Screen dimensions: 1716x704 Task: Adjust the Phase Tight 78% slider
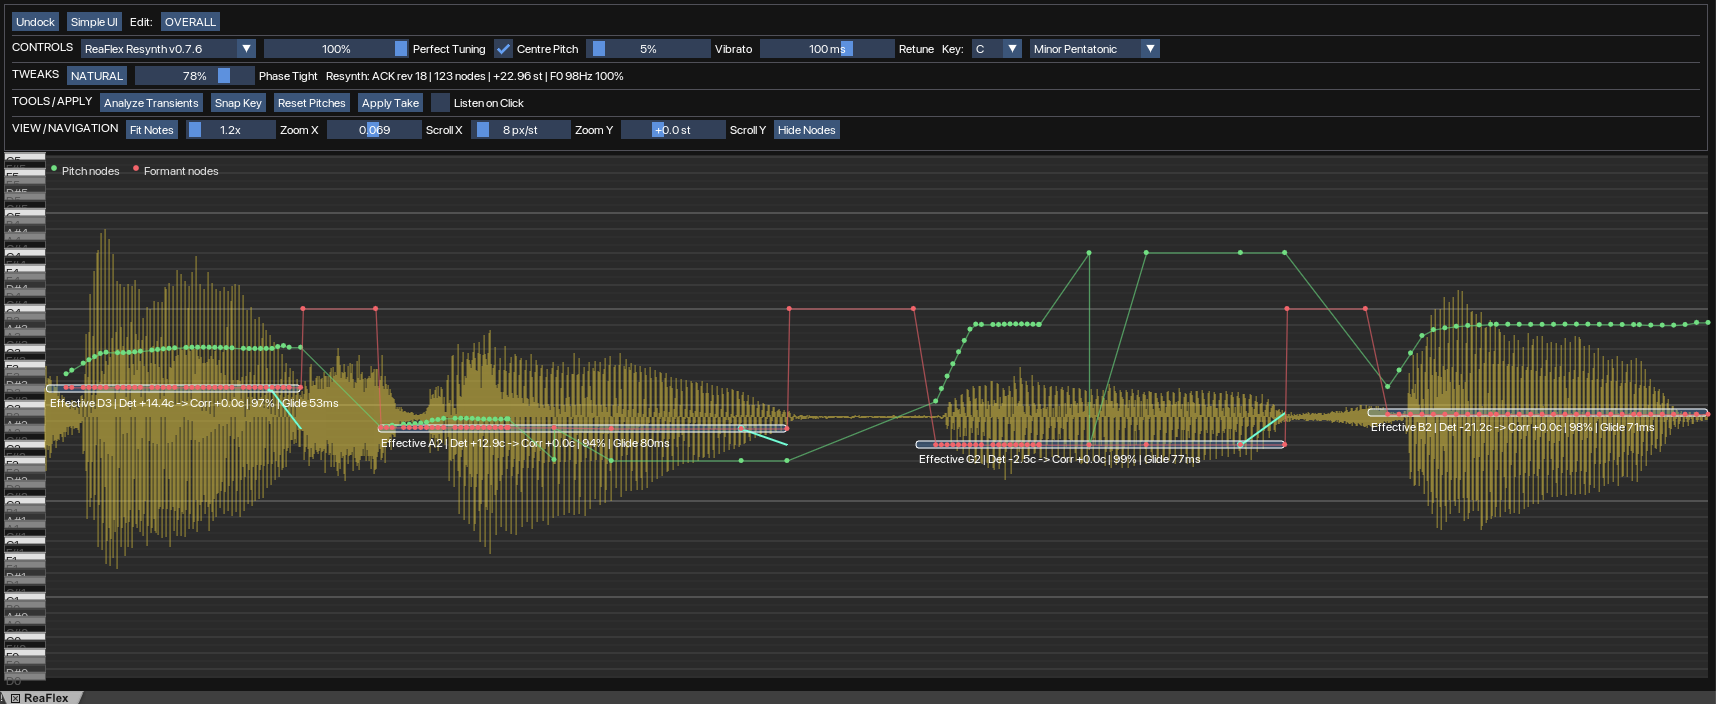(x=195, y=76)
